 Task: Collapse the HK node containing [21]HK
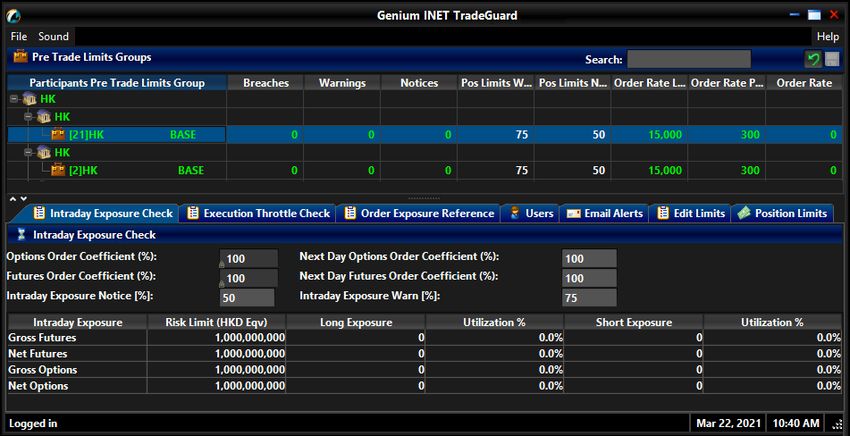[x=28, y=117]
